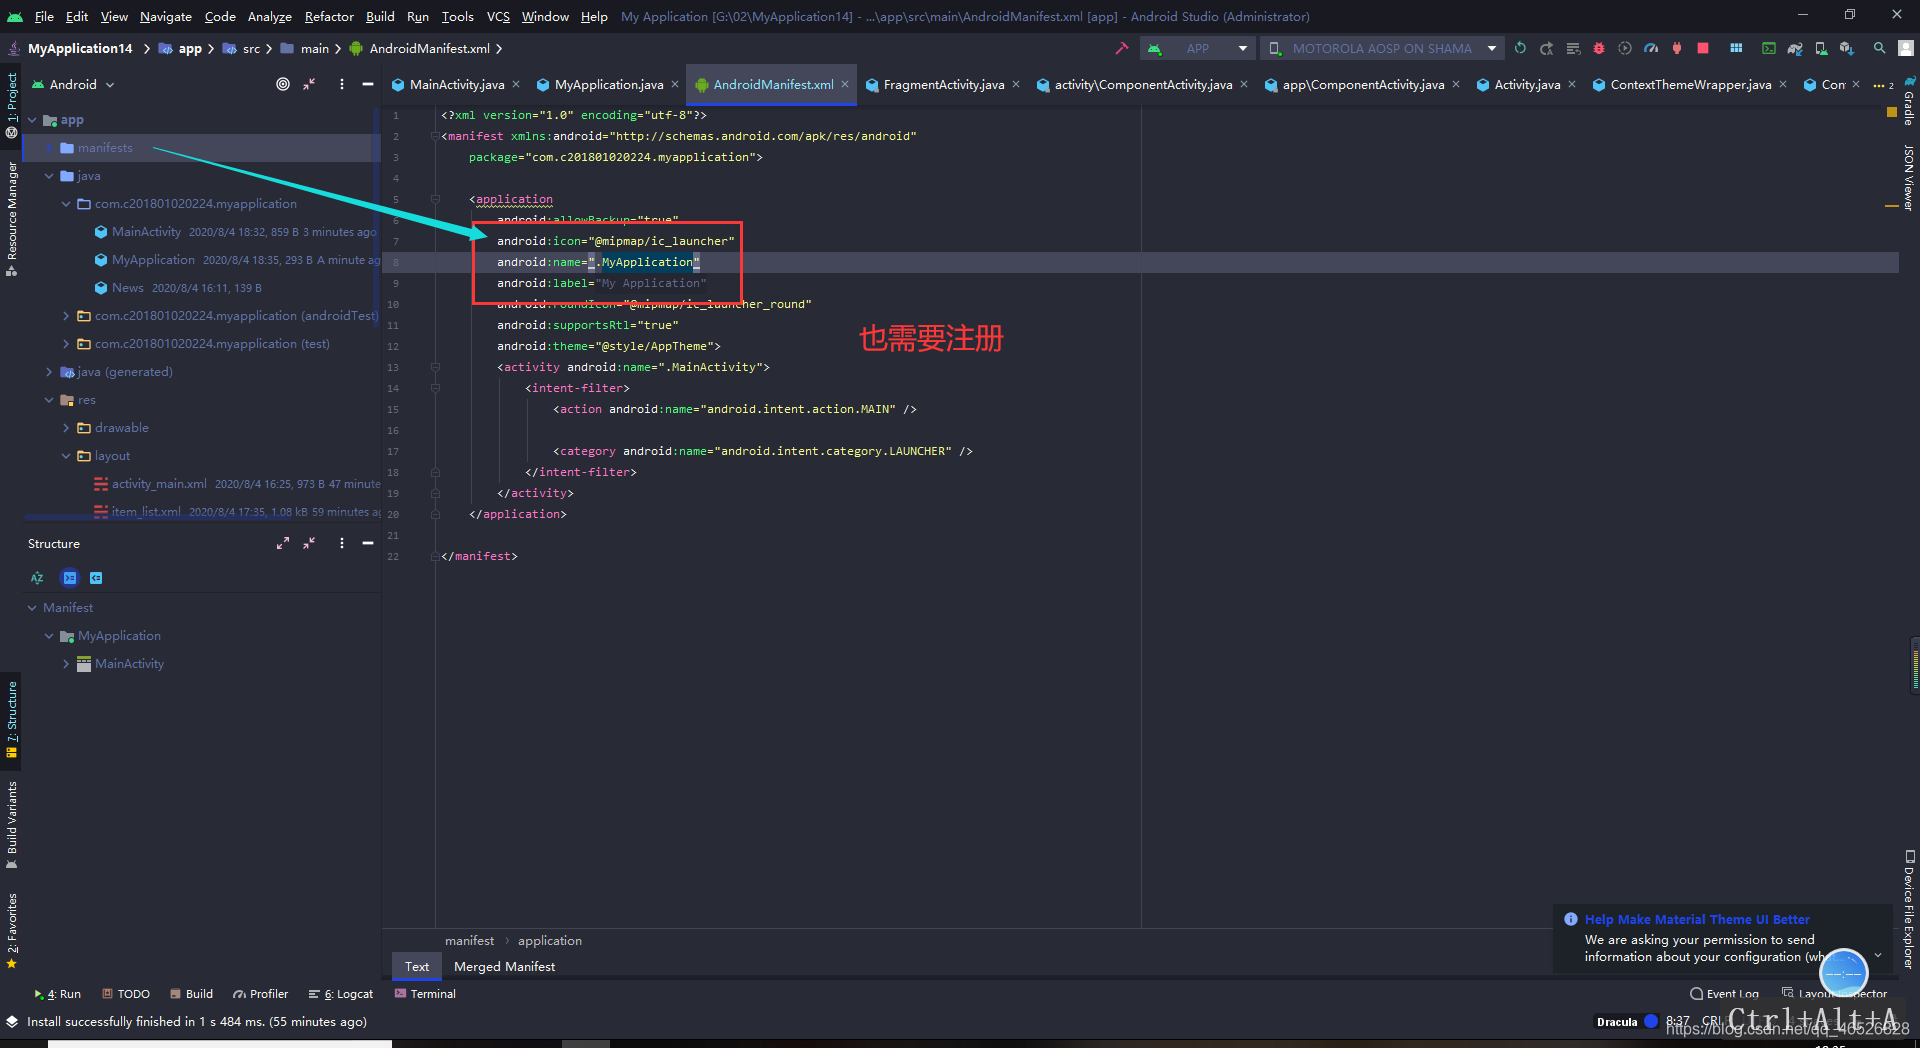Screen dimensions: 1920x1048
Task: Collapse the Manifest node in Structure
Action: [32, 608]
